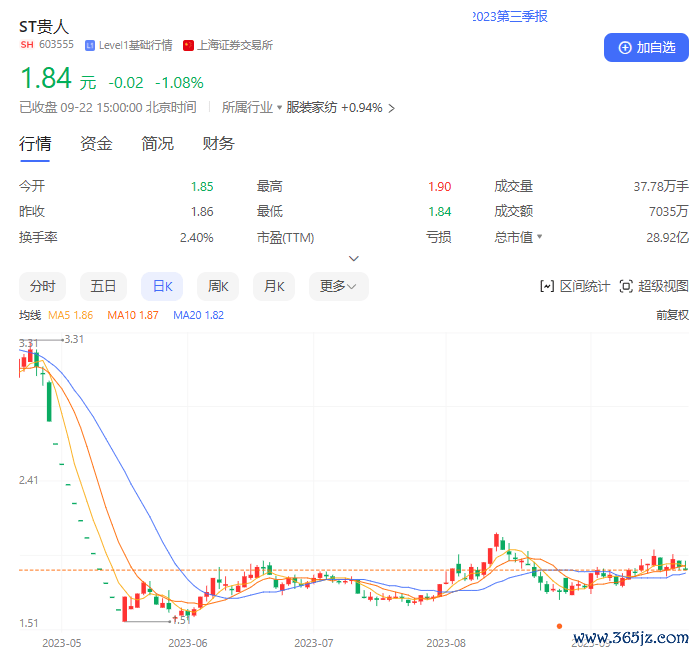The width and height of the screenshot is (696, 653).
Task: Switch to the 行情 tab
Action: coord(35,143)
